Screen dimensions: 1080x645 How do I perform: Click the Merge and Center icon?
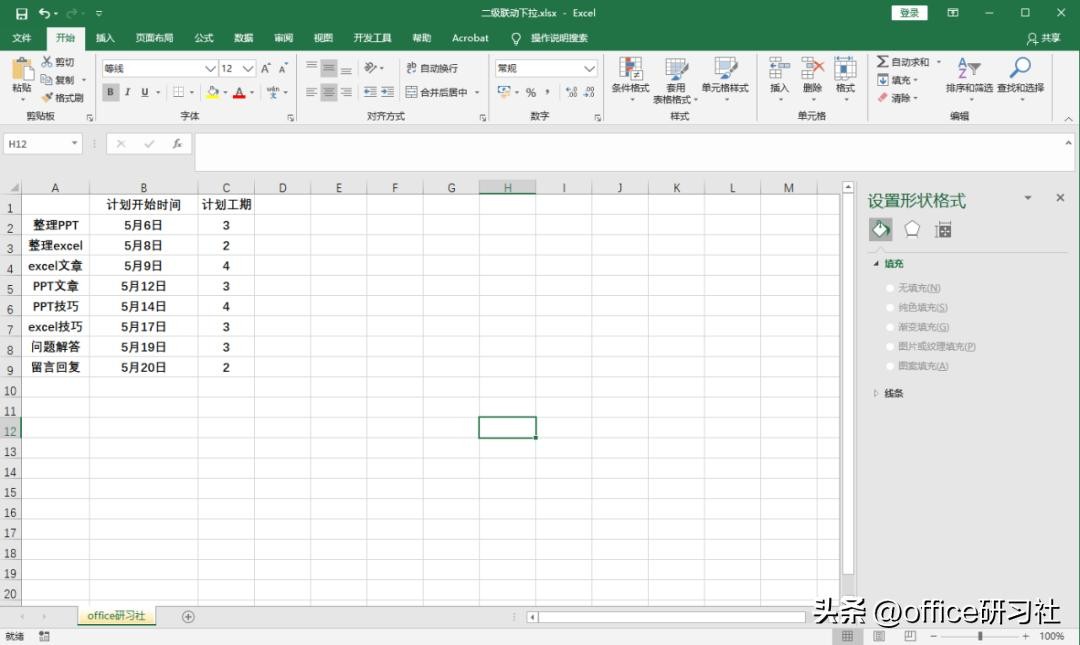pyautogui.click(x=411, y=92)
